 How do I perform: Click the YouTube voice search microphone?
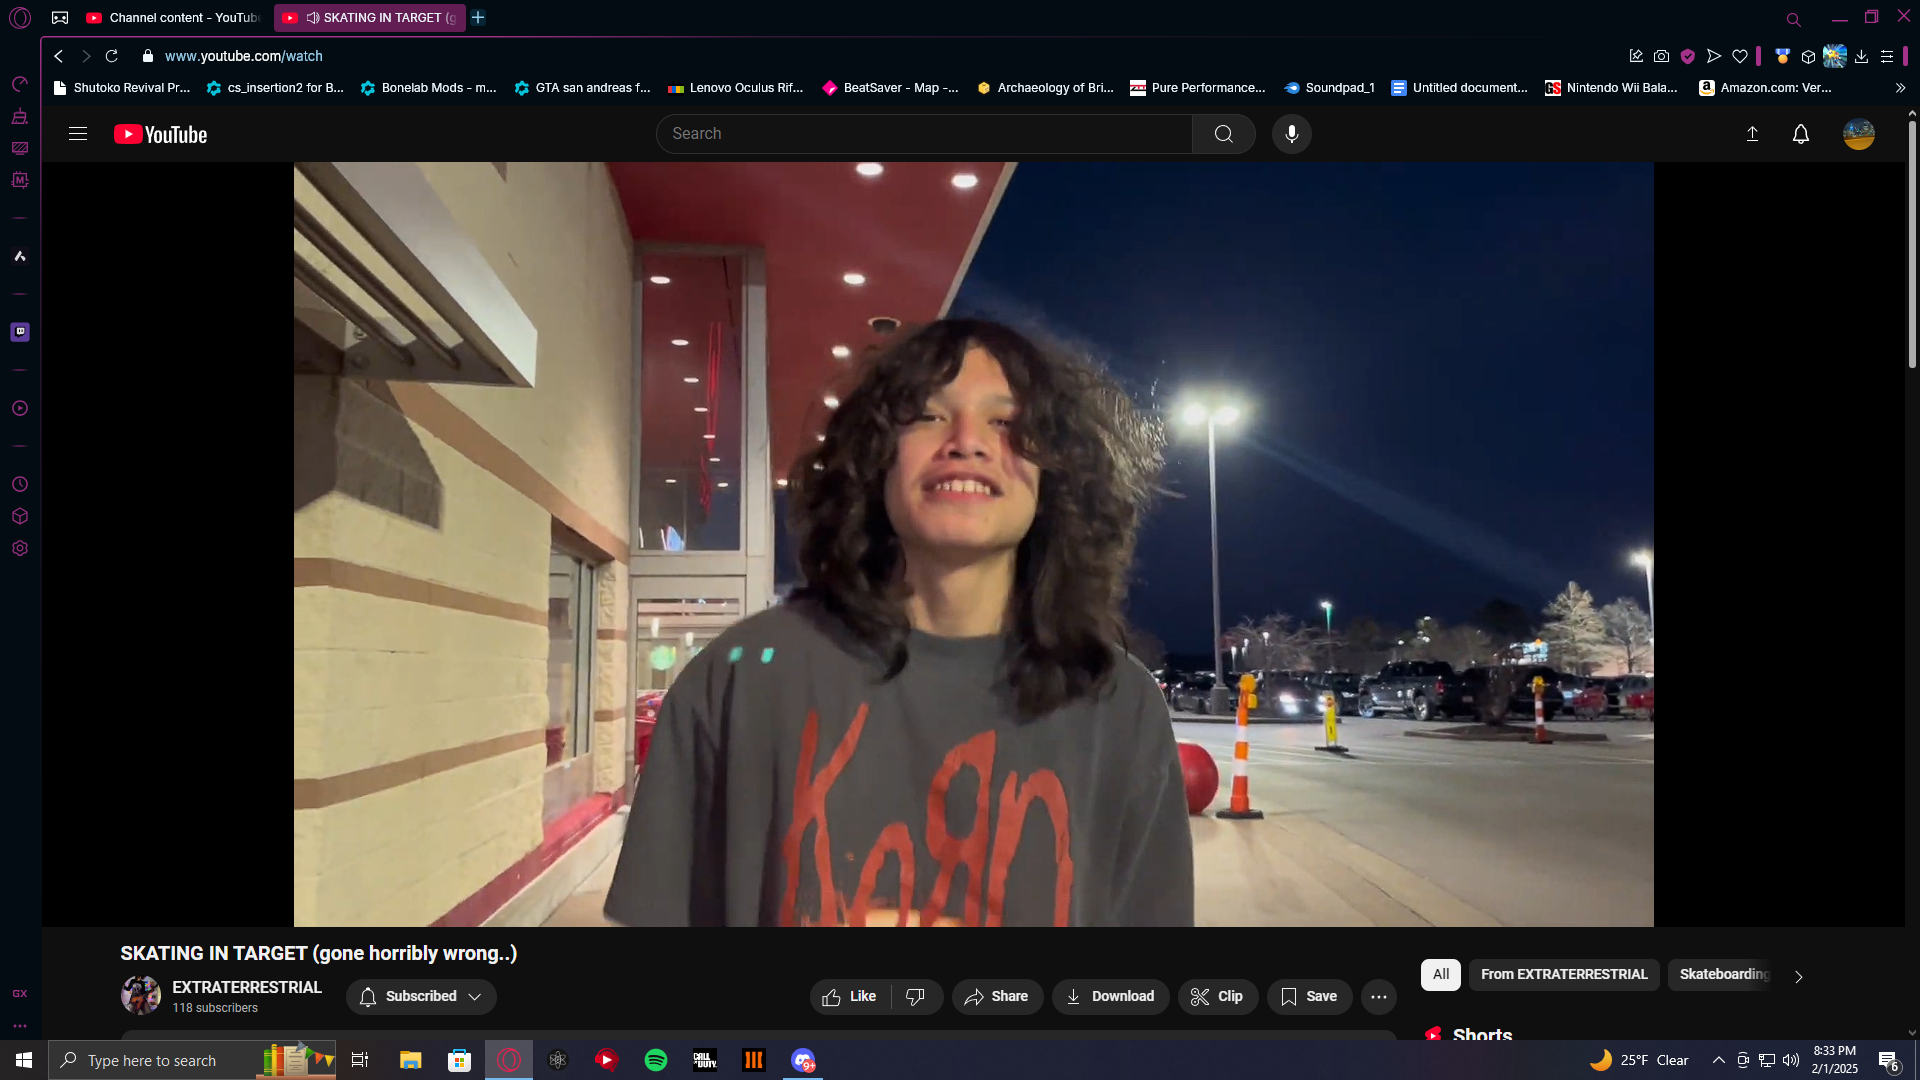(x=1291, y=134)
